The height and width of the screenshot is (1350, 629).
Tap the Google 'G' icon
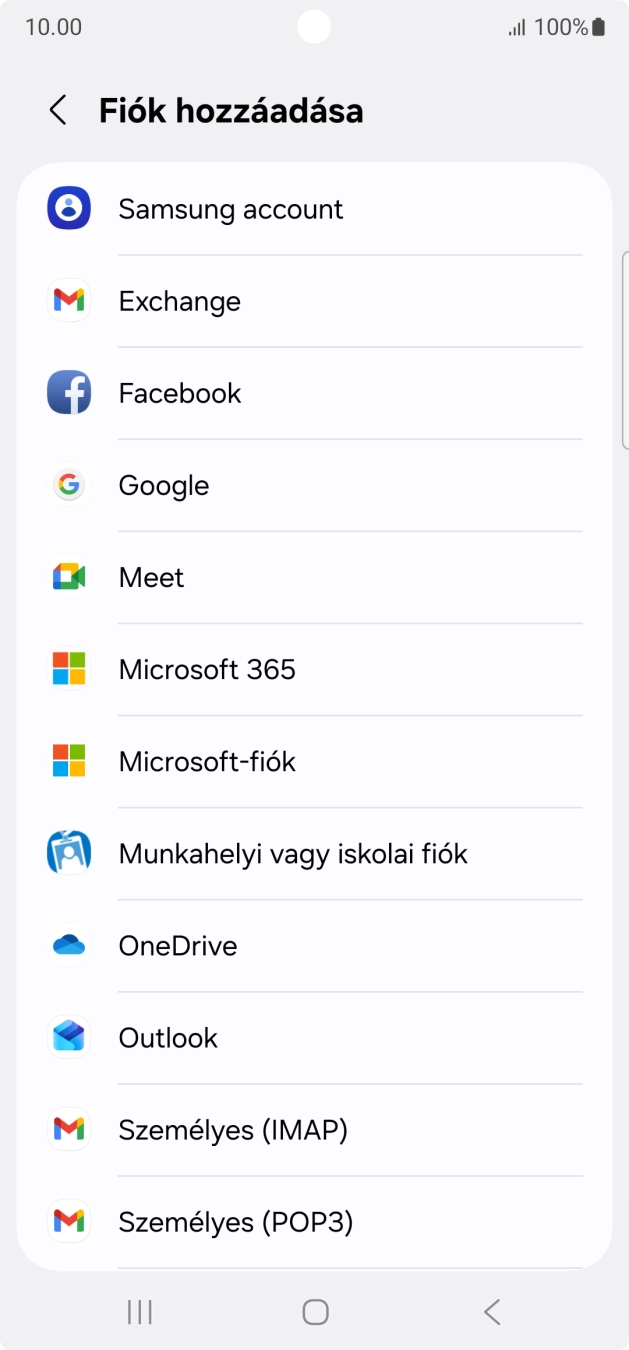[68, 485]
